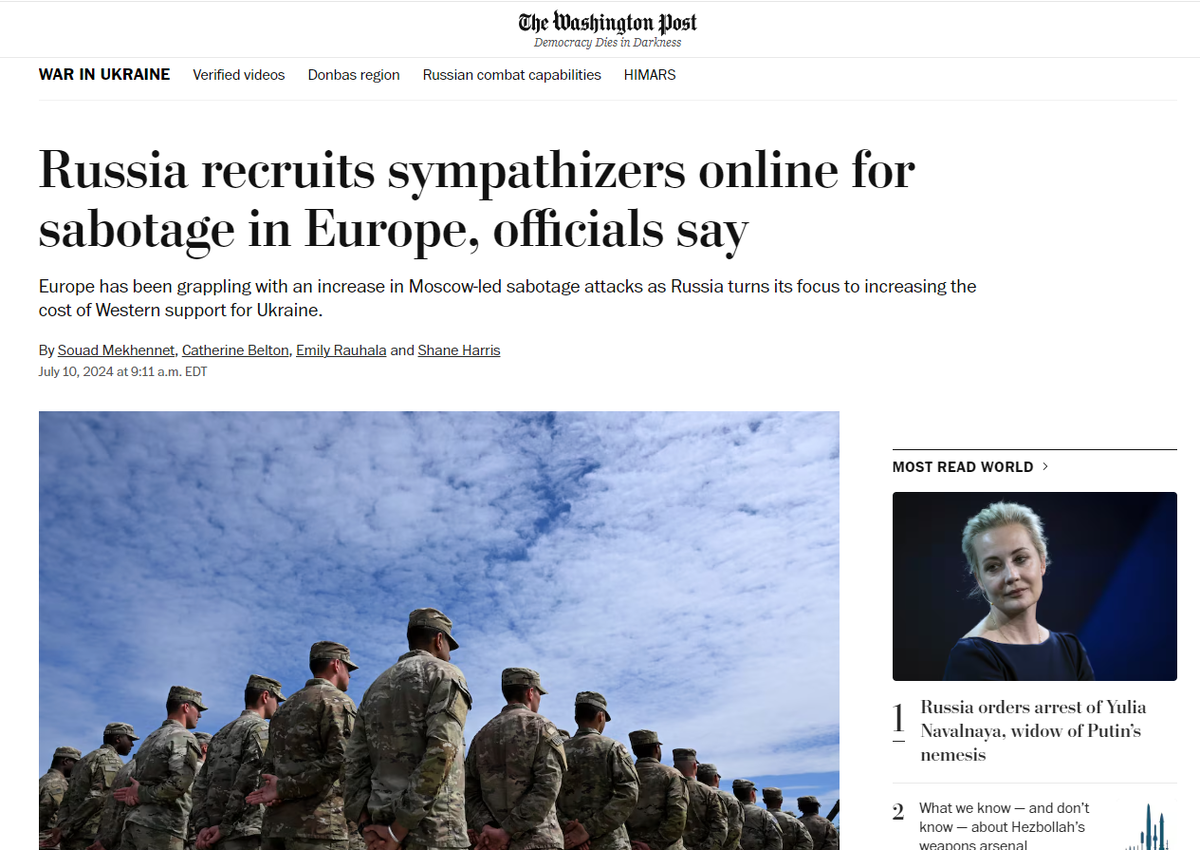Select the HIMARS topic link
This screenshot has width=1200, height=850.
pos(650,75)
